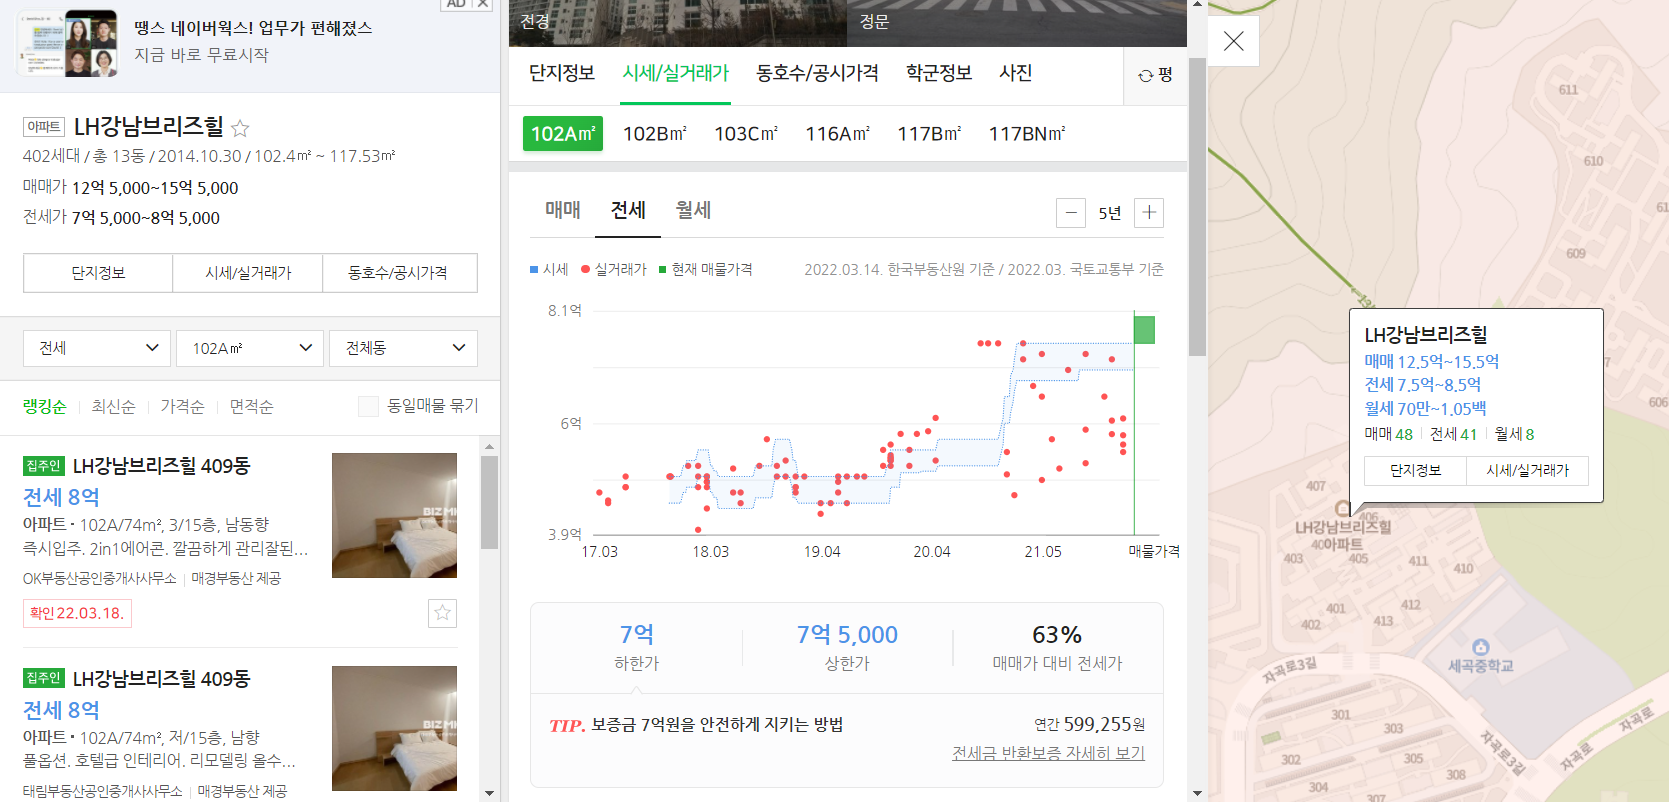Click the green 현재 매물가격 bar on chart
Viewport: 1669px width, 802px height.
point(1144,330)
